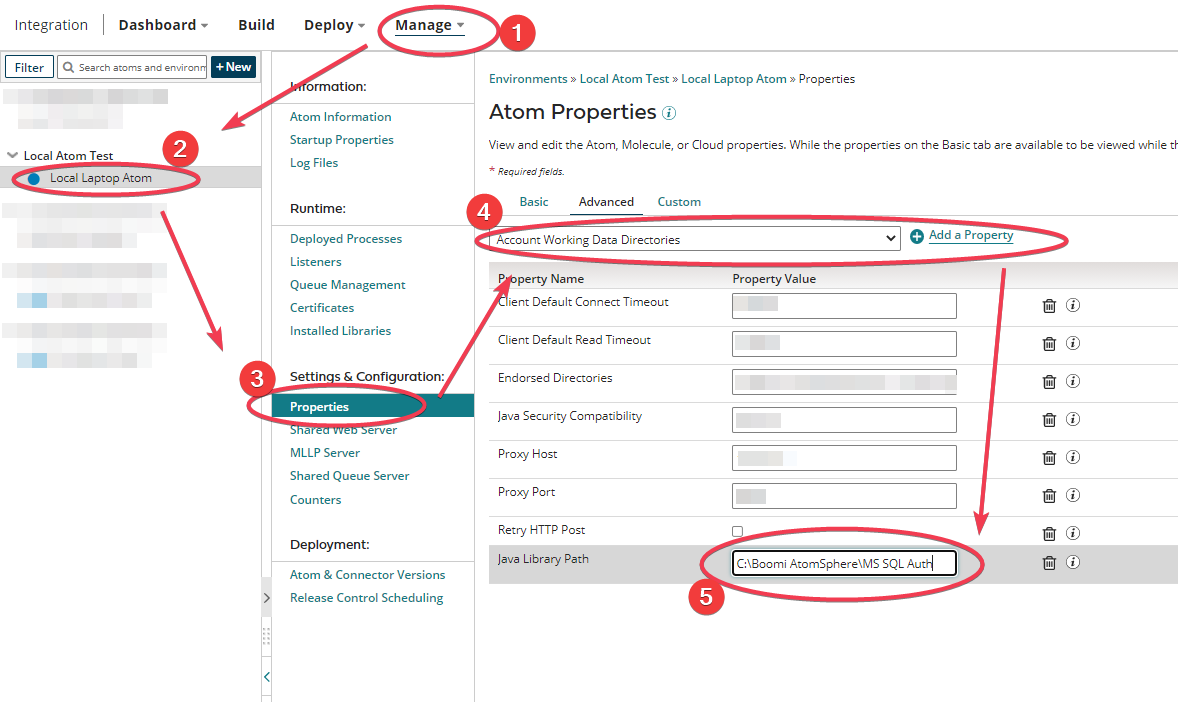Collapse the sidebar using the bottom-left chevron
The width and height of the screenshot is (1178, 702).
pyautogui.click(x=265, y=676)
